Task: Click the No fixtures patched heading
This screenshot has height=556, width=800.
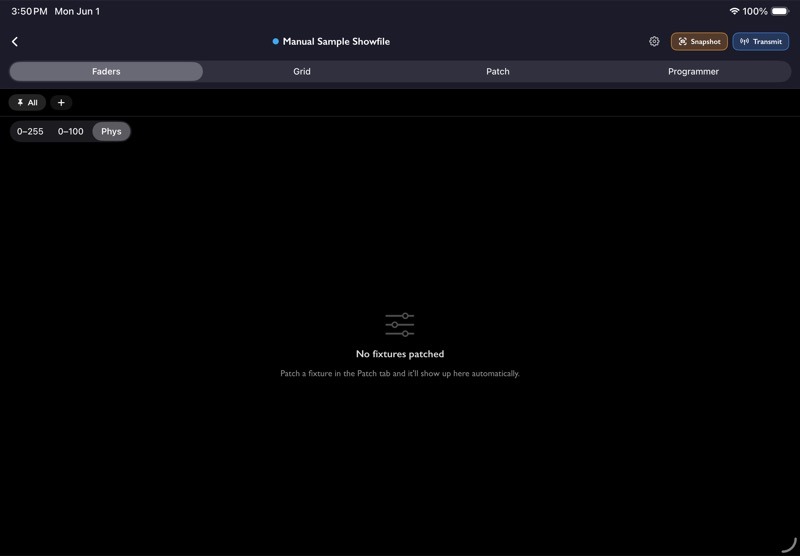Action: (x=400, y=354)
